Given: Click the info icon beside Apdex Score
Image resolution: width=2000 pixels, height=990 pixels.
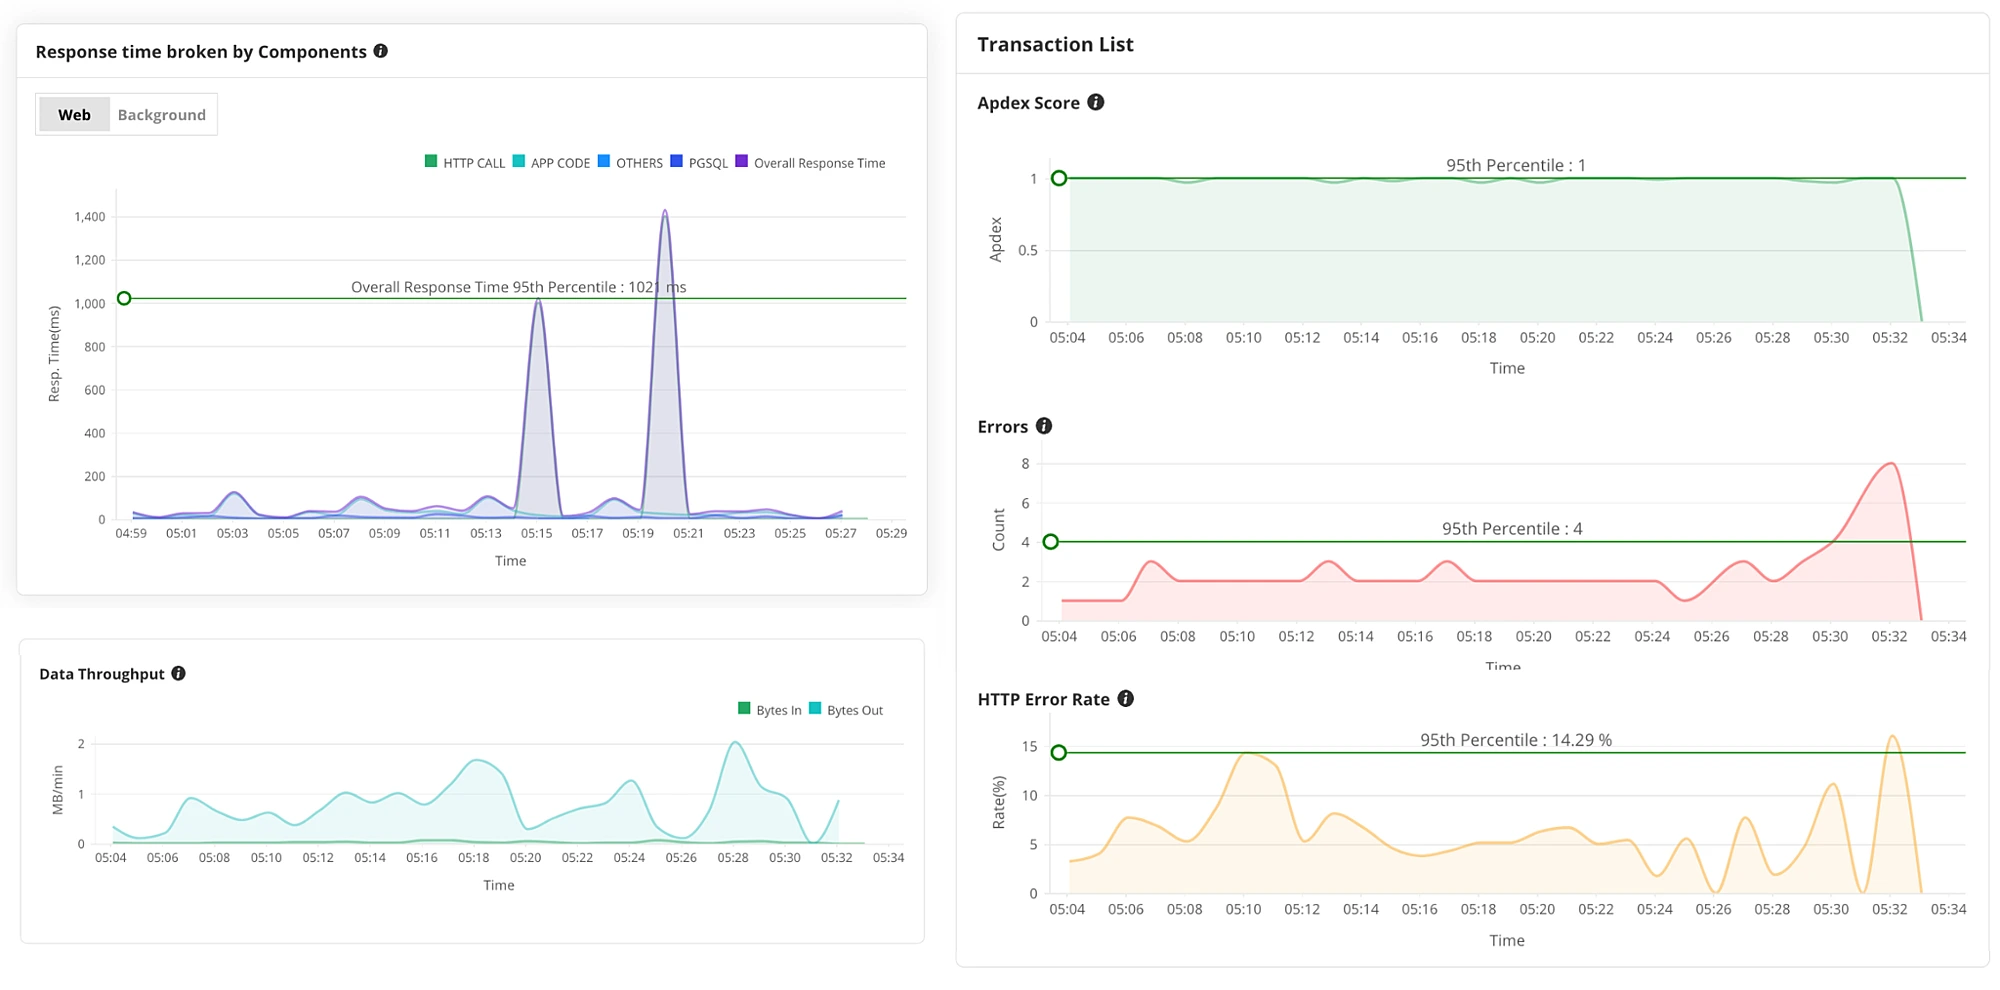Looking at the screenshot, I should (x=1096, y=102).
